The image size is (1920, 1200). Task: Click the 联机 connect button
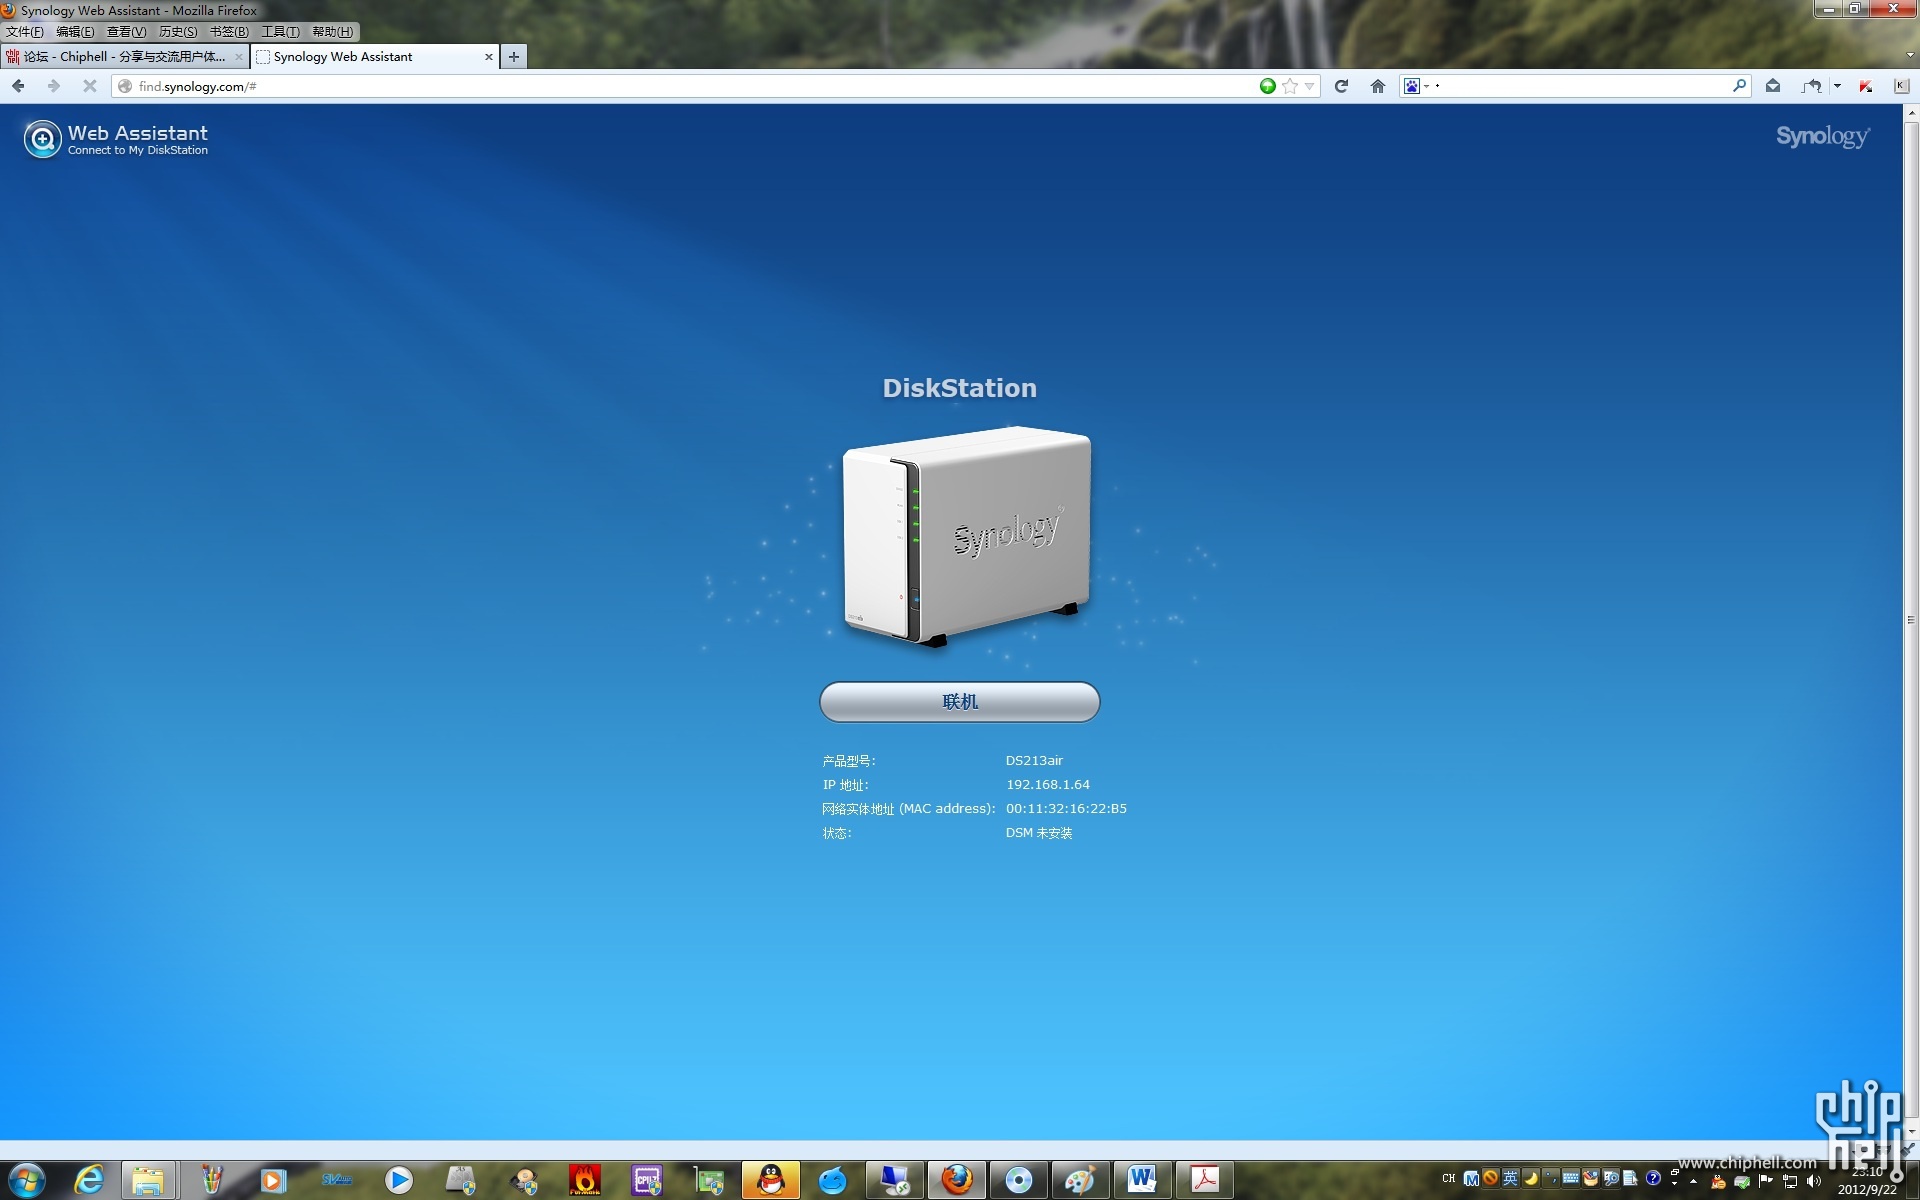pos(959,702)
